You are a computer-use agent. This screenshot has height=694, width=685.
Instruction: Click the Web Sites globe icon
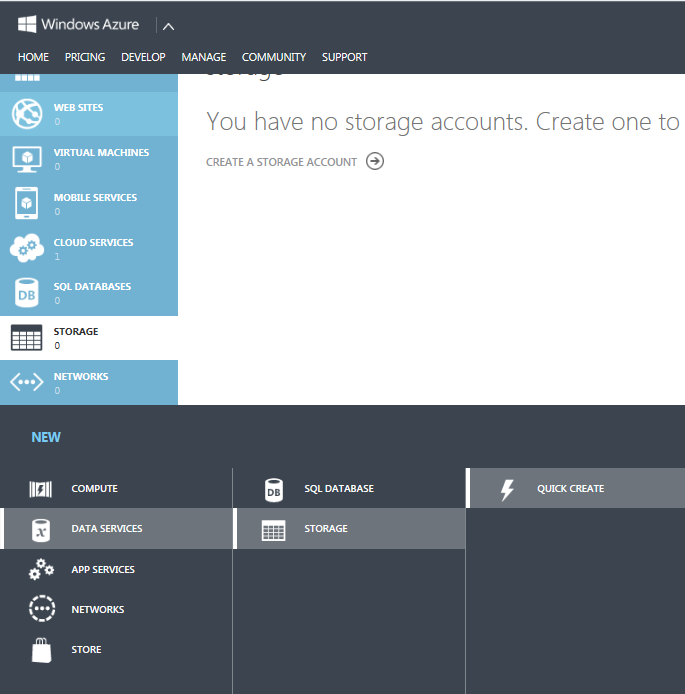[26, 114]
